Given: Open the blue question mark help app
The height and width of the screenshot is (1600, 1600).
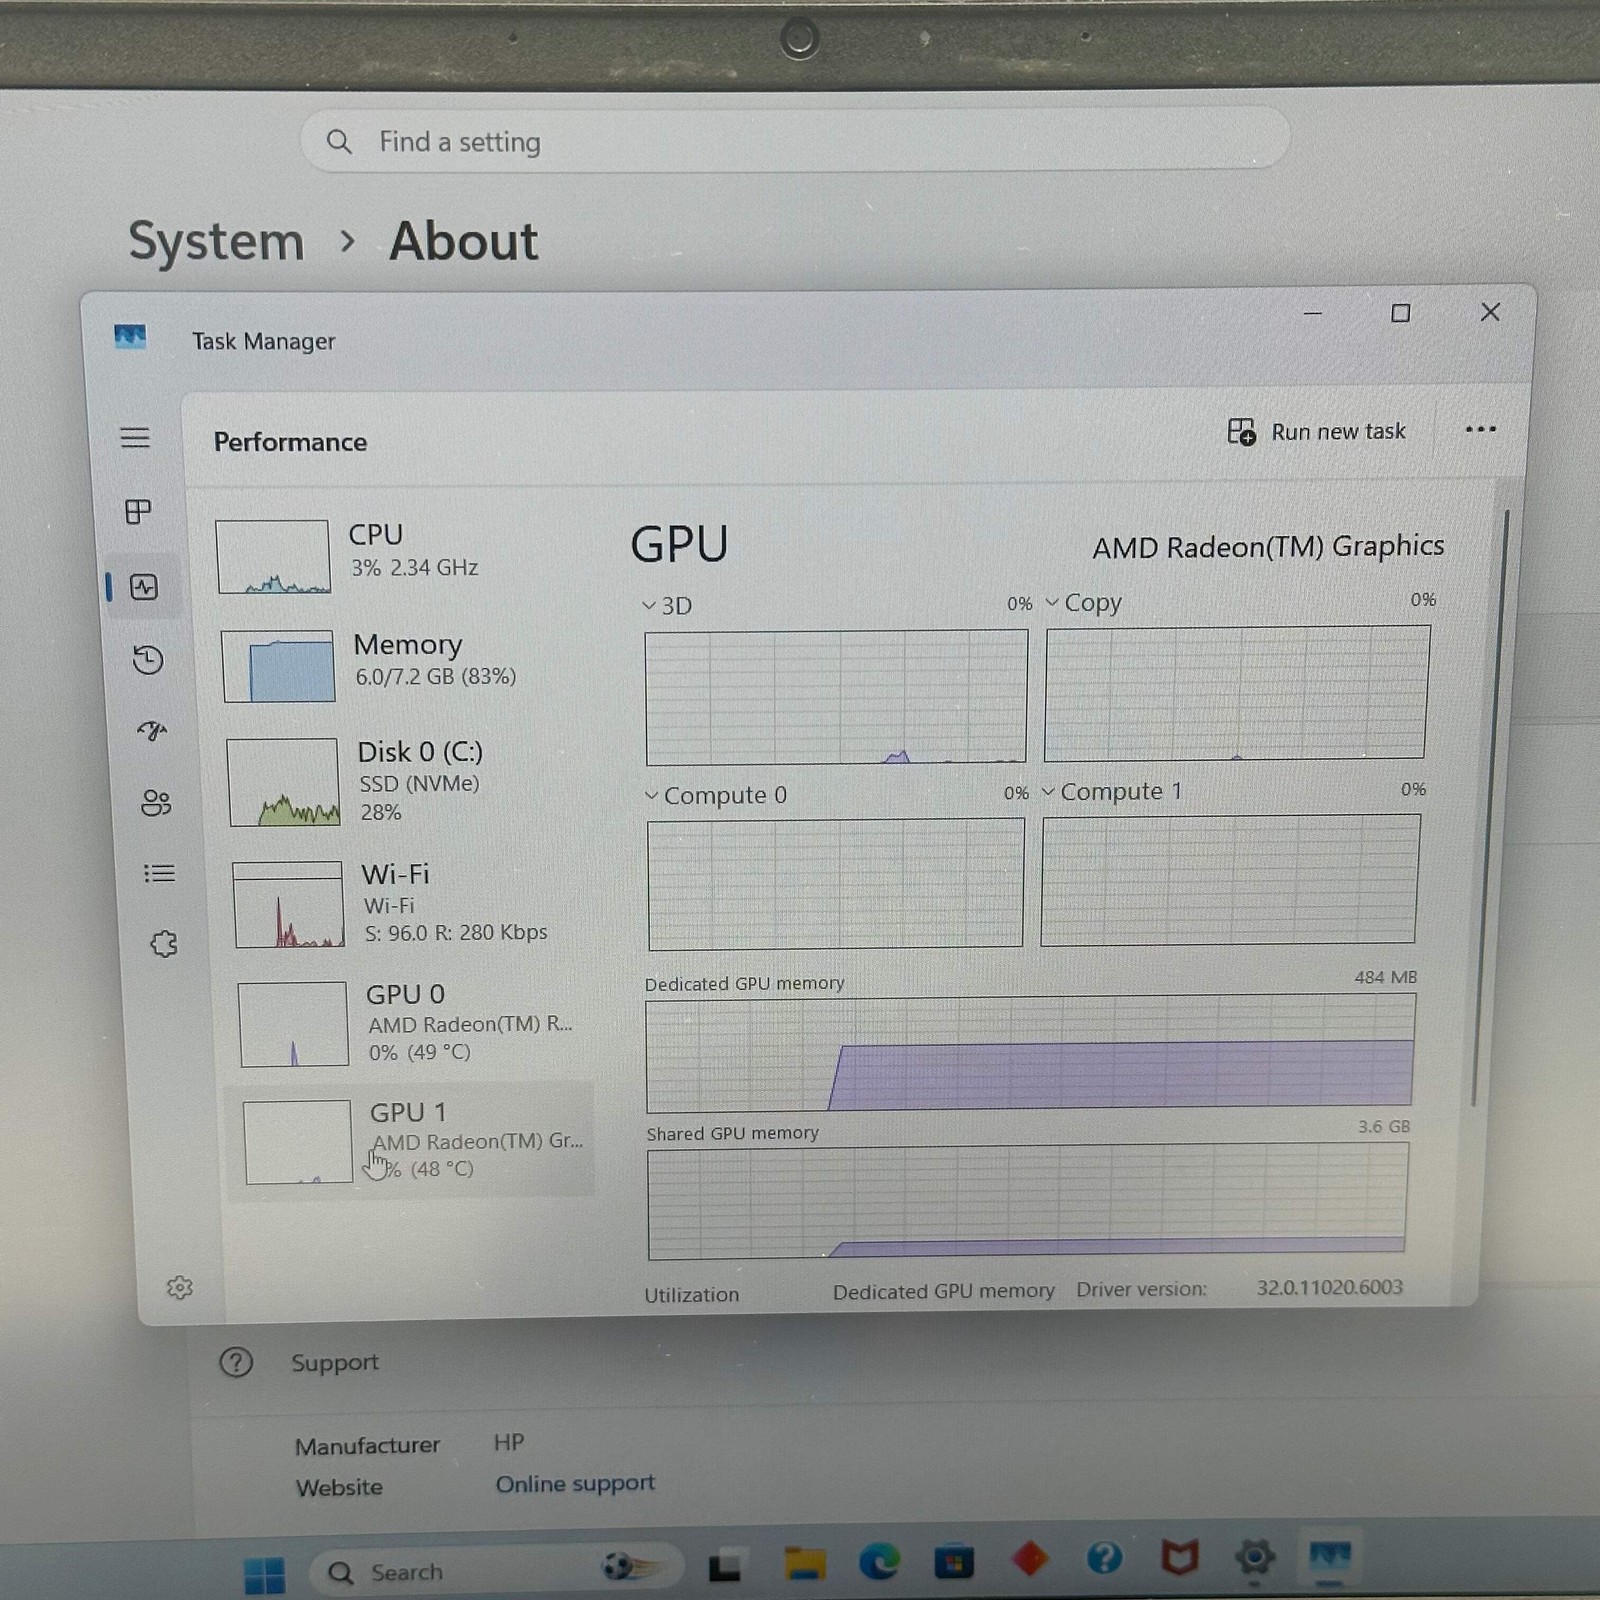Looking at the screenshot, I should (x=1105, y=1557).
